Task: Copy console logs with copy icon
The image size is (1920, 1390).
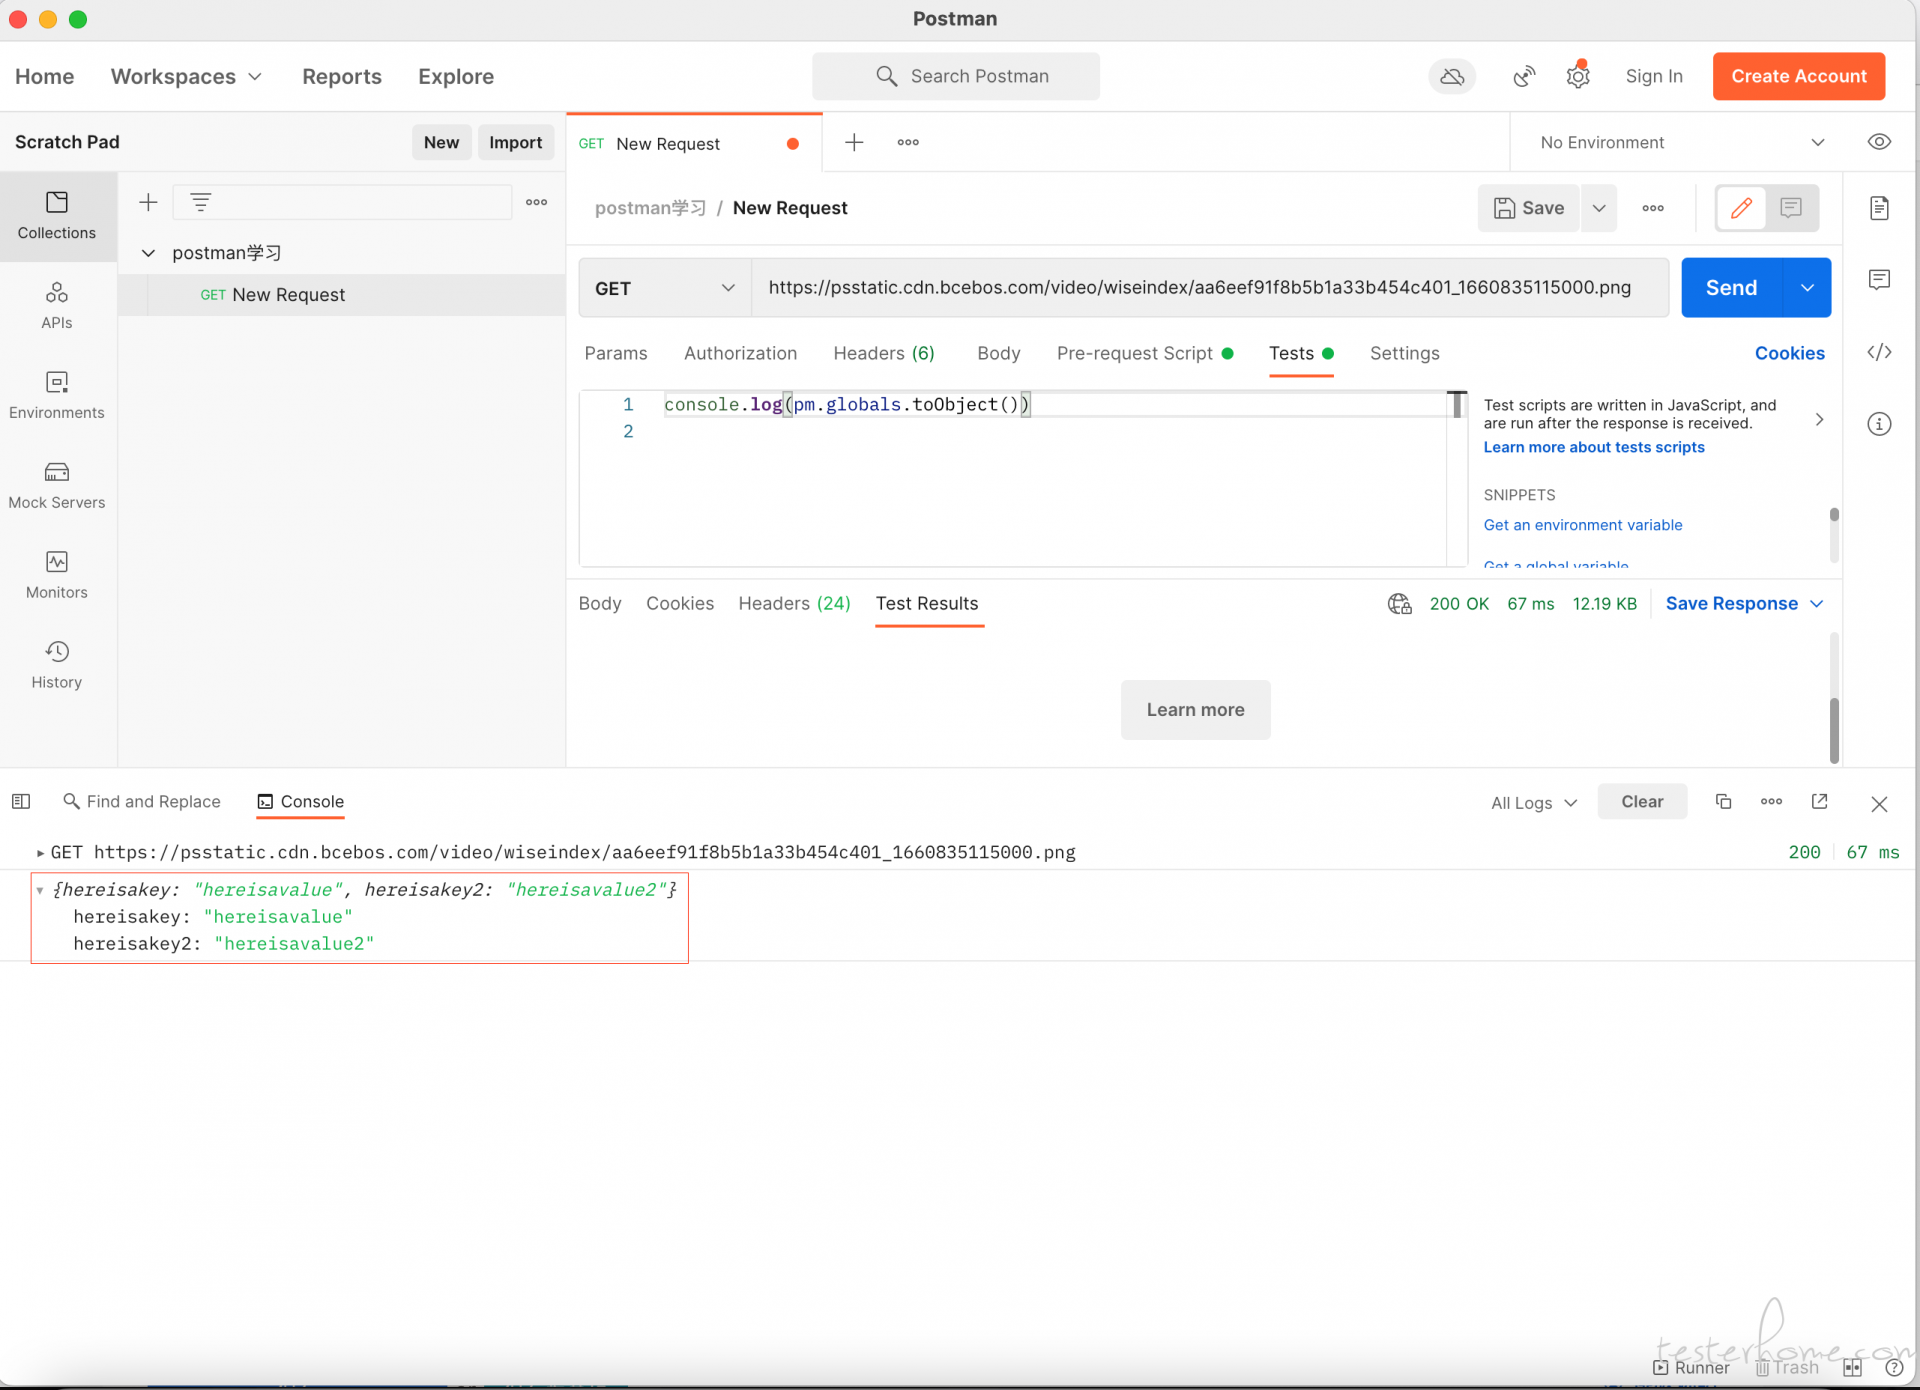Action: point(1723,802)
